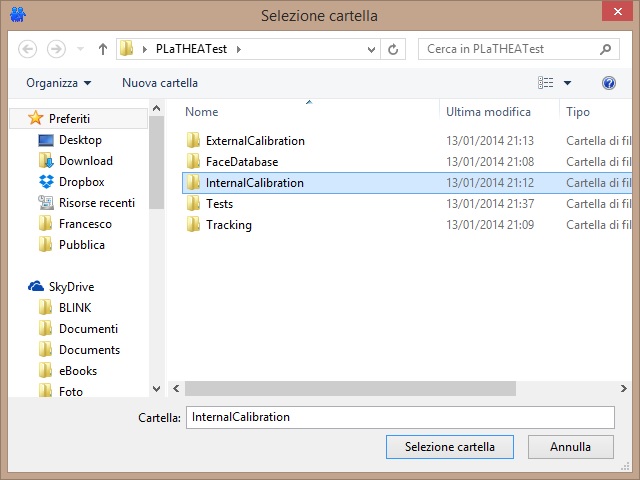This screenshot has height=480, width=640.
Task: Click the Annulla button
Action: pos(571,447)
